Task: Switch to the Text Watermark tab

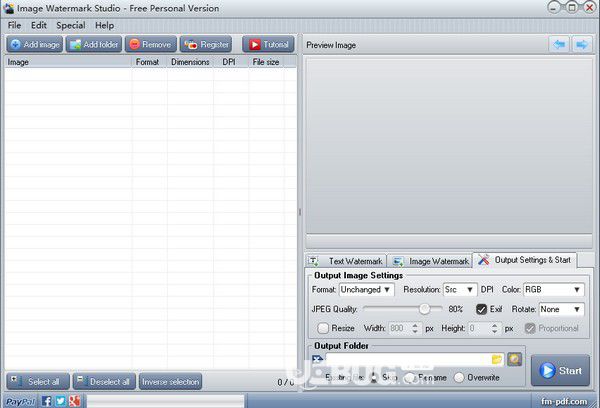Action: tap(346, 261)
